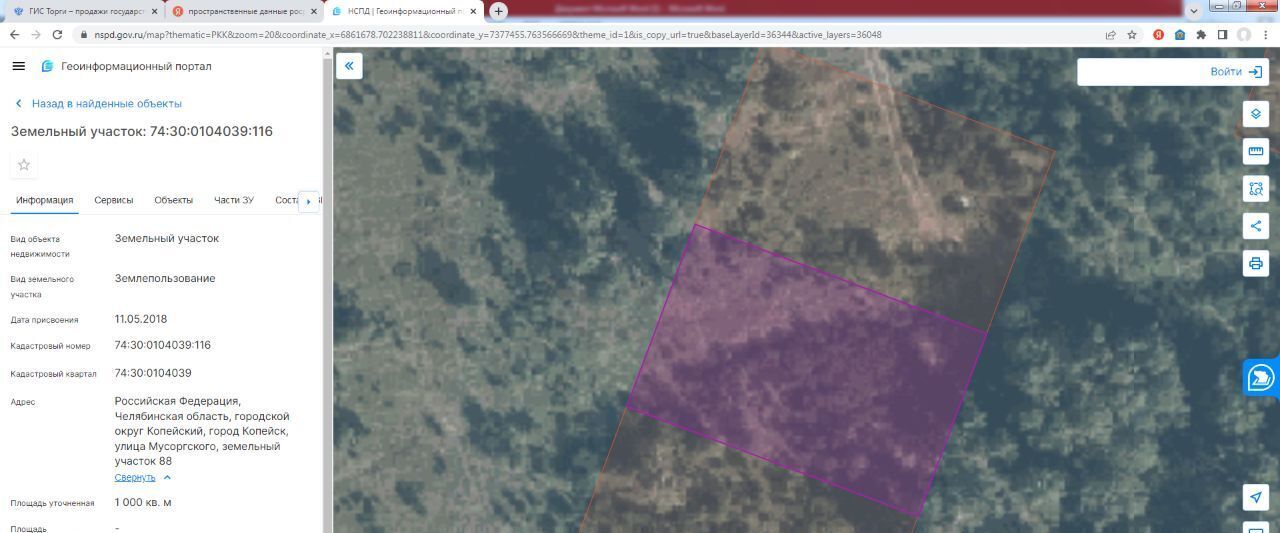Switch to the Объекты tab
Screen dimensions: 1280x533
tap(173, 200)
